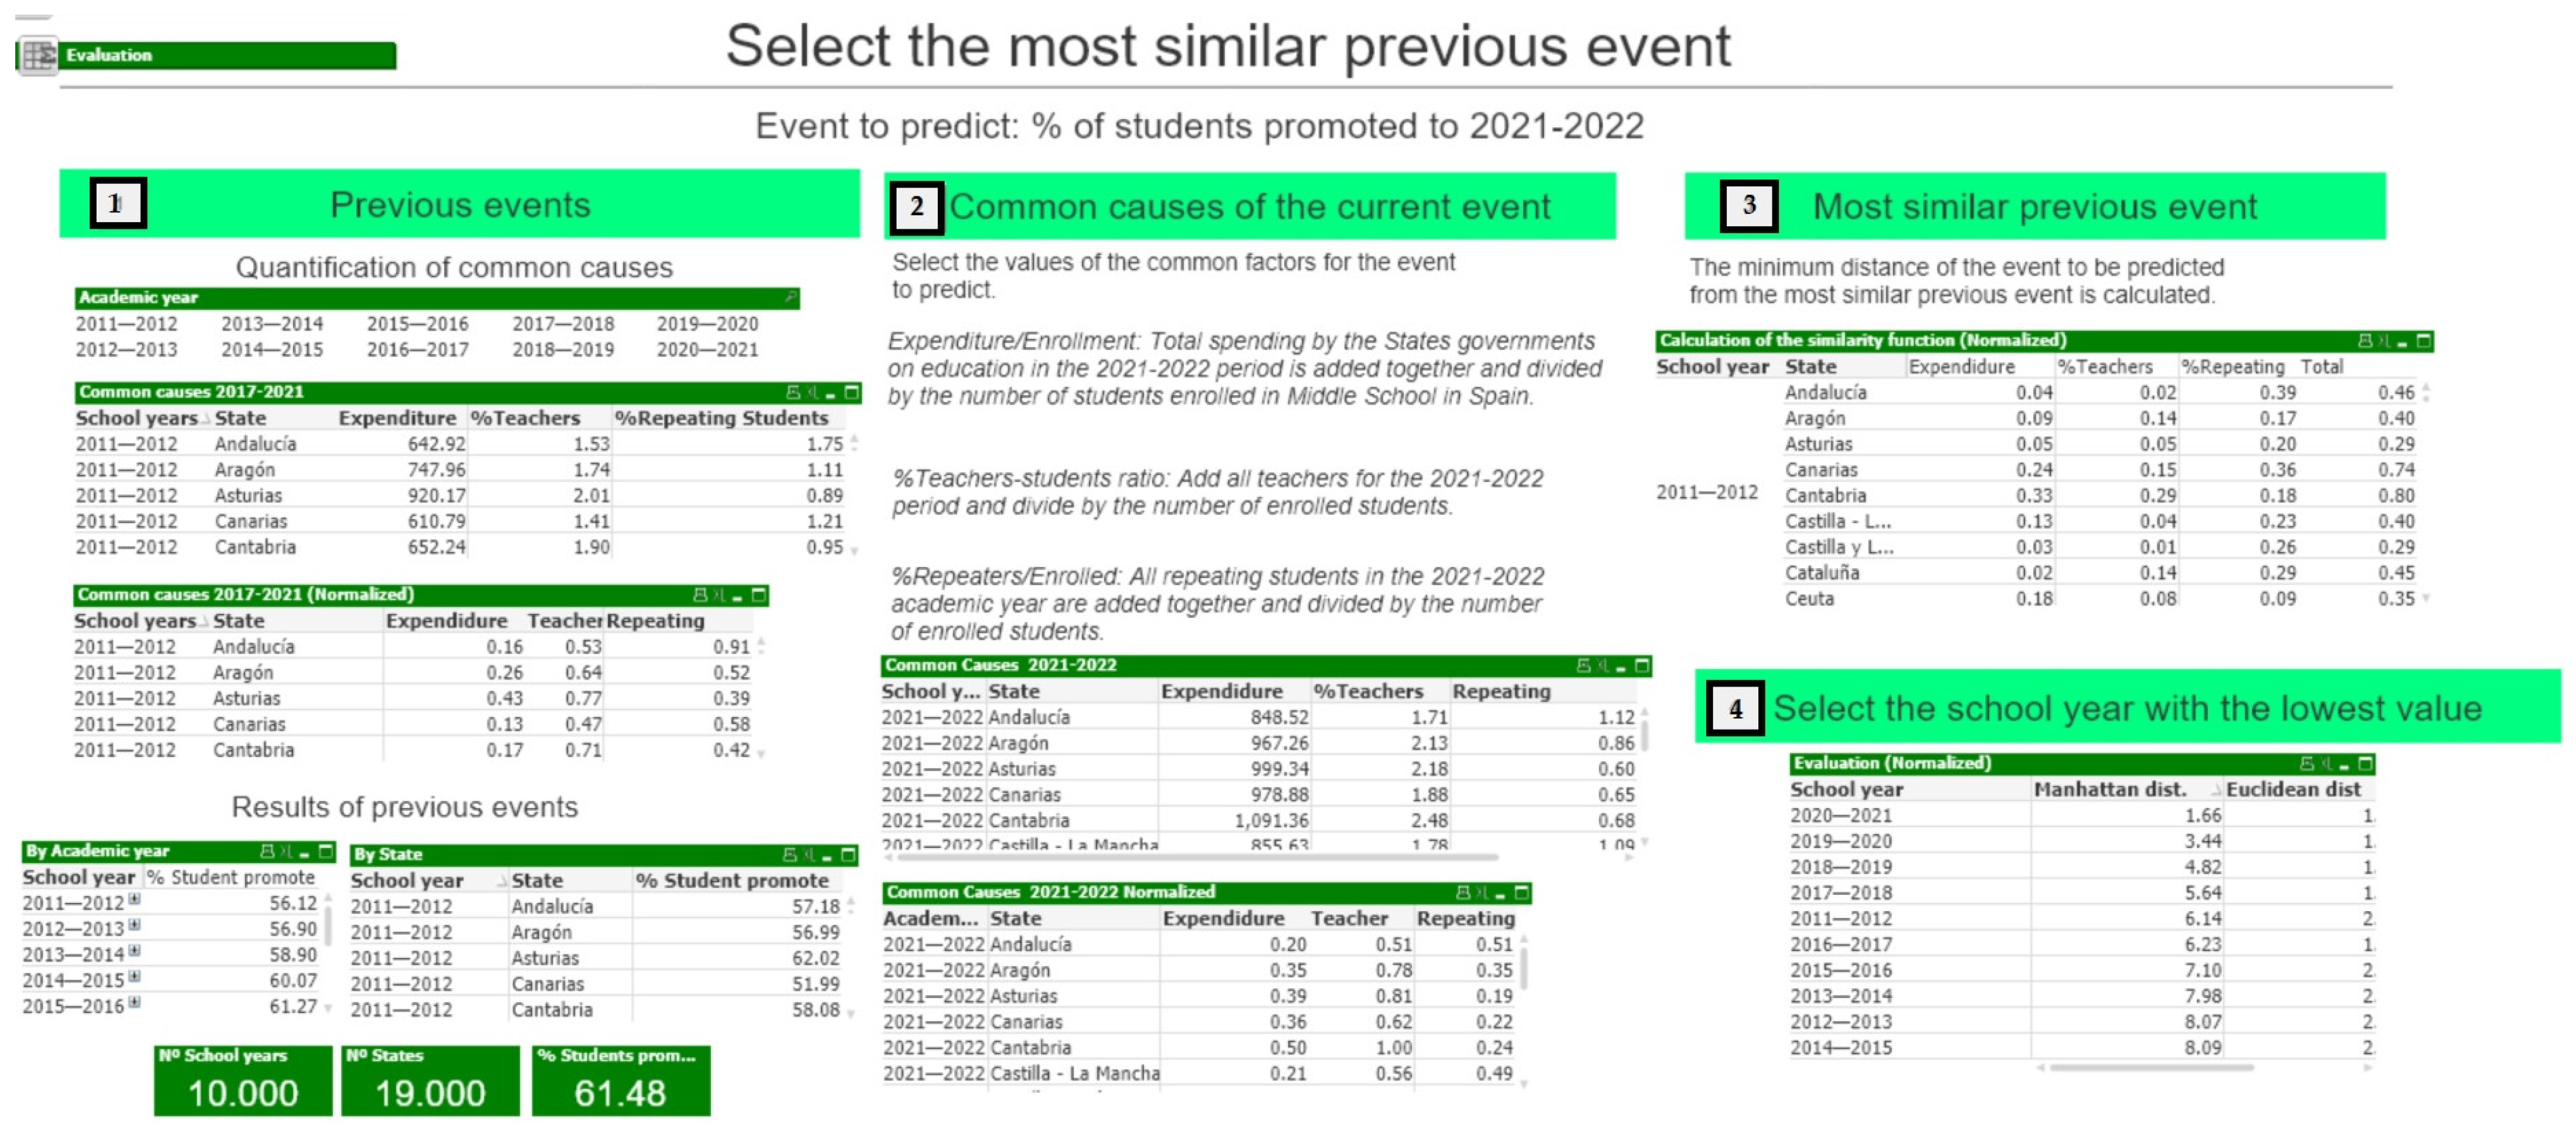Expand the 2015—2016 row in By Academic year
Viewport: 2576px width, 1131px height.
134,1002
